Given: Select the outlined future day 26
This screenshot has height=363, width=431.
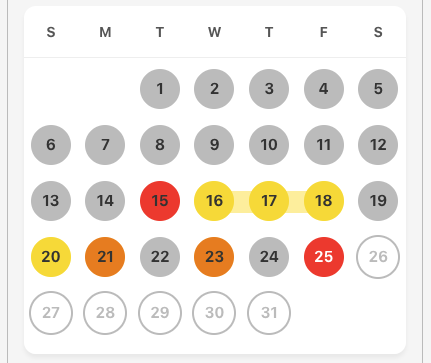Looking at the screenshot, I should (x=378, y=257).
